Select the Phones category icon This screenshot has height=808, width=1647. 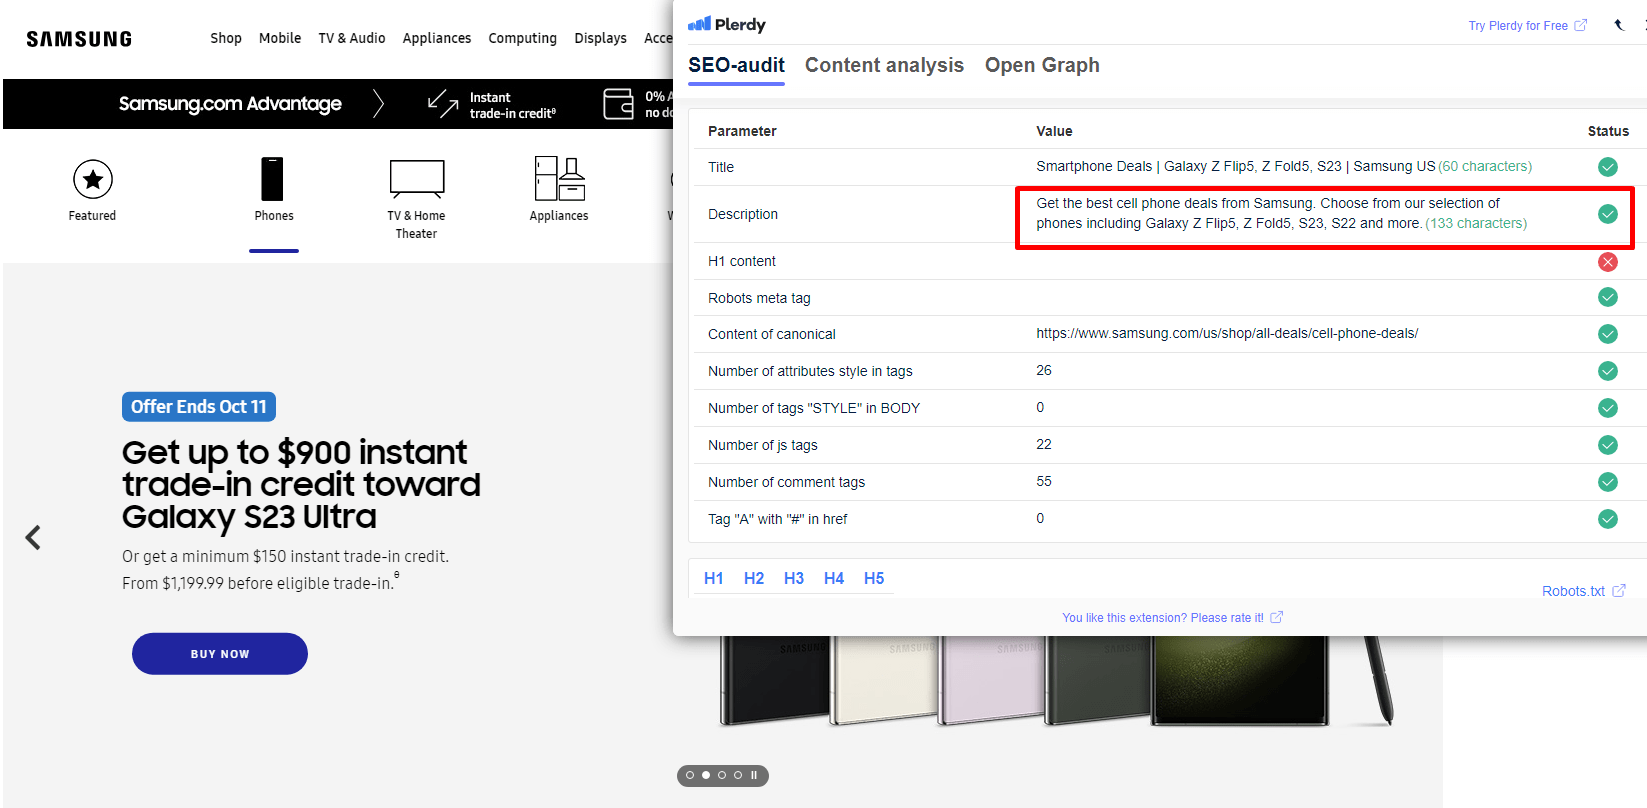point(272,180)
